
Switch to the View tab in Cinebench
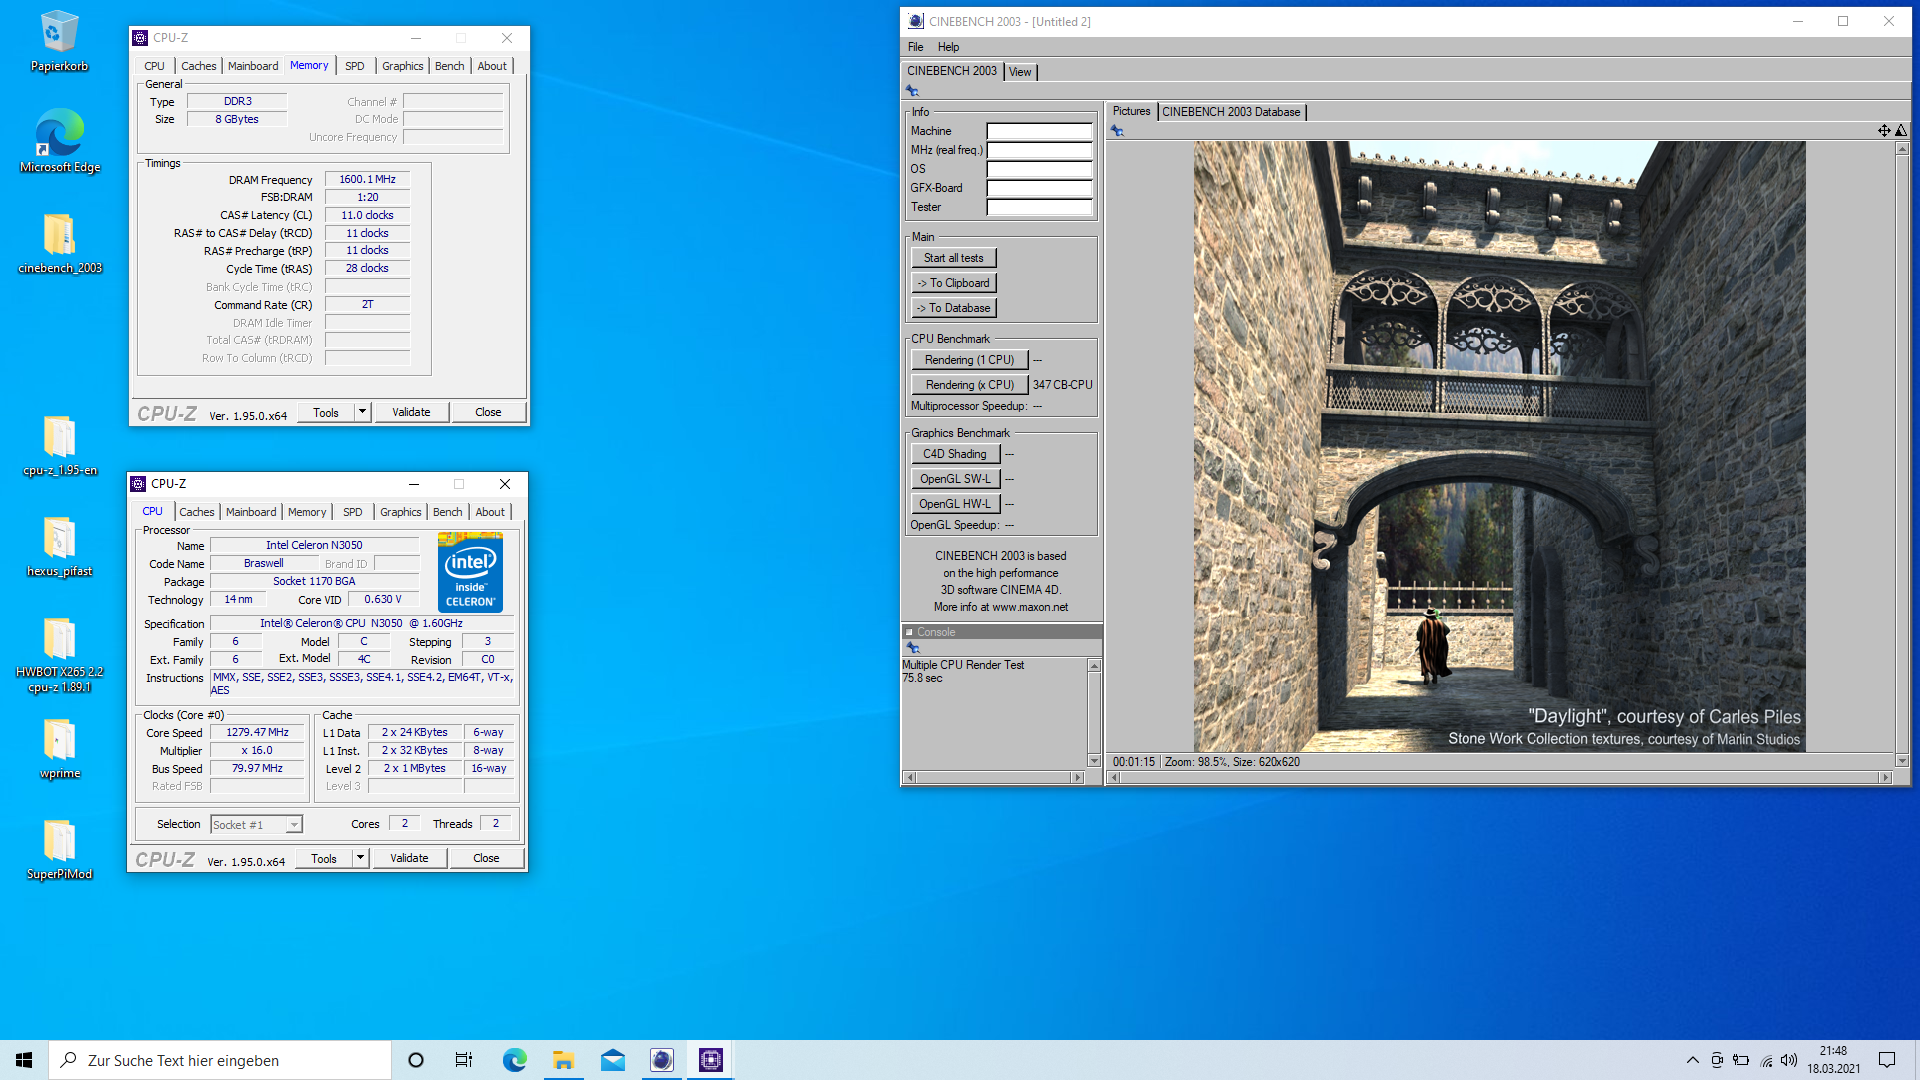[x=1020, y=72]
